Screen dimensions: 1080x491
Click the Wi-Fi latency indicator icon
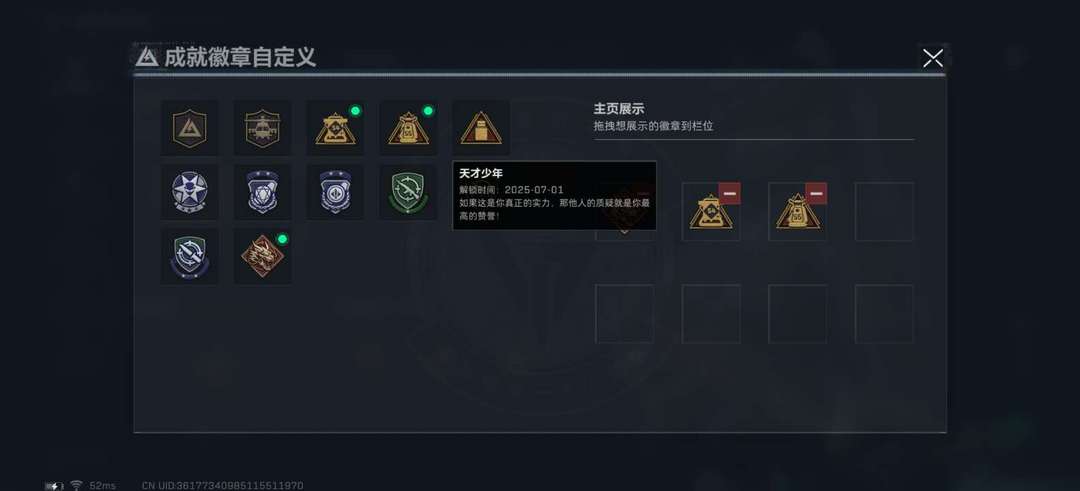point(76,485)
